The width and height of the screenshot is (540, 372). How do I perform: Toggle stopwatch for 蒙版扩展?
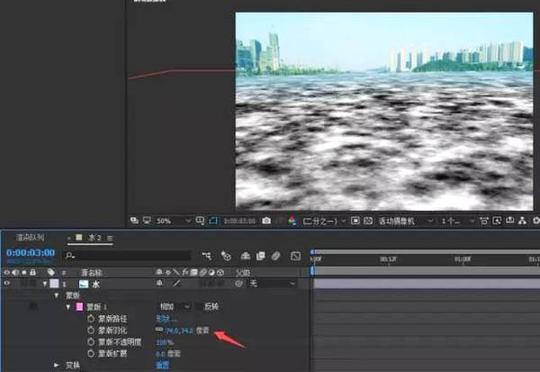tap(91, 353)
